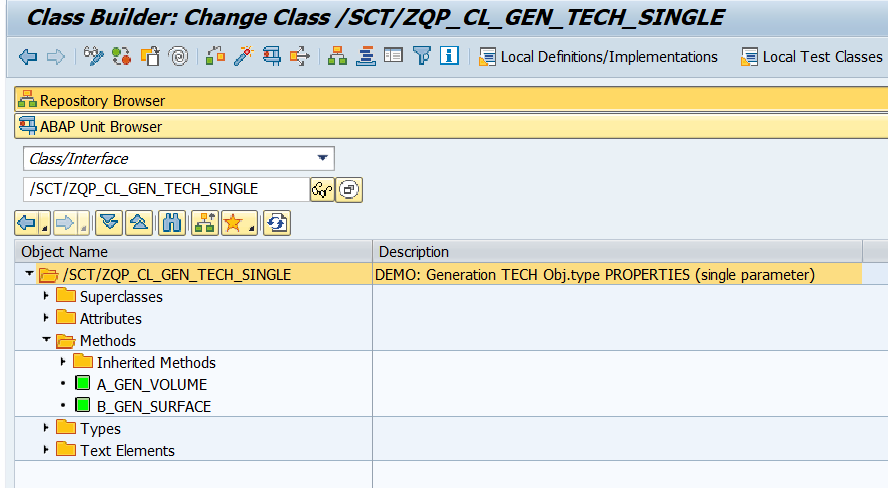888x488 pixels.
Task: Open the class hierarchy display icon
Action: 338,57
